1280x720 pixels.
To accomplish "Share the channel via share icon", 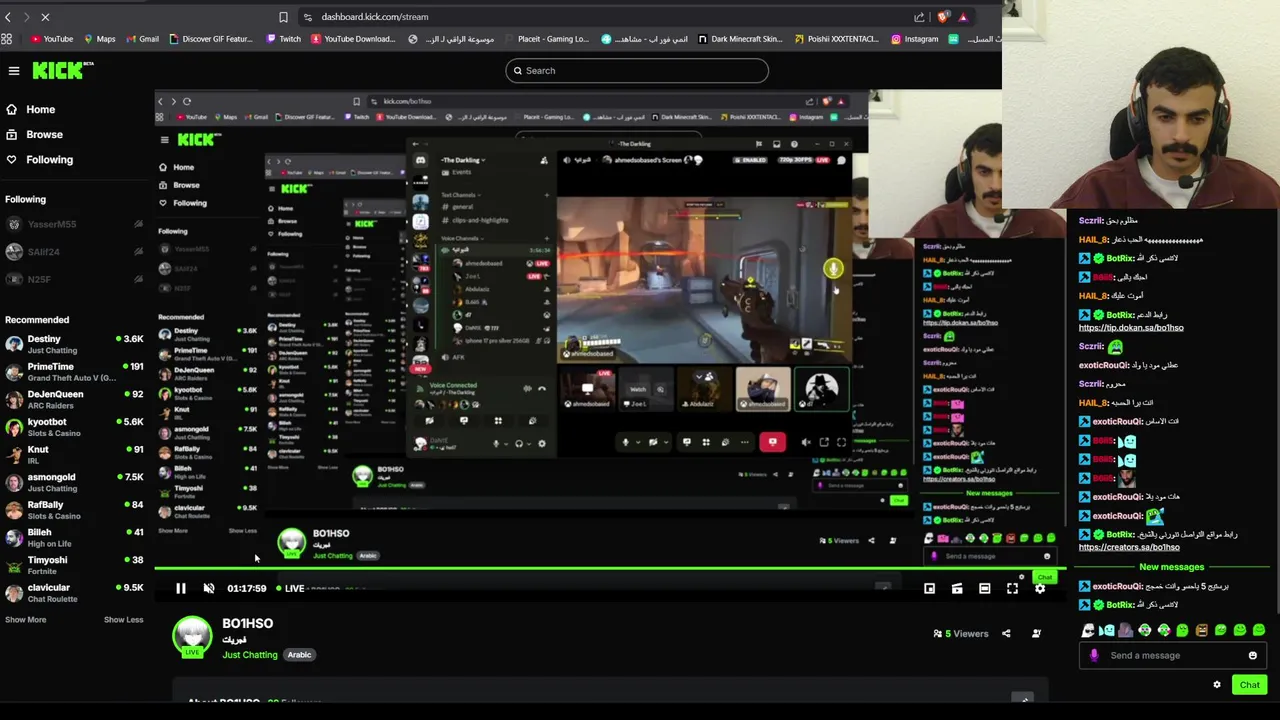I will 1006,633.
